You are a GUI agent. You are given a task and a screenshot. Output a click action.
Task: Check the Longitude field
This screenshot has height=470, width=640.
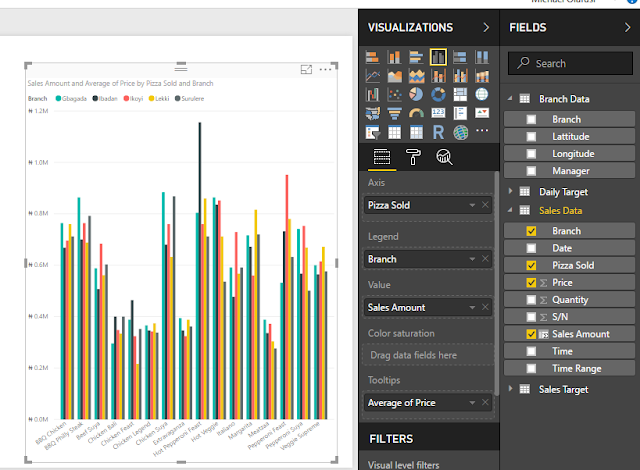pyautogui.click(x=531, y=154)
